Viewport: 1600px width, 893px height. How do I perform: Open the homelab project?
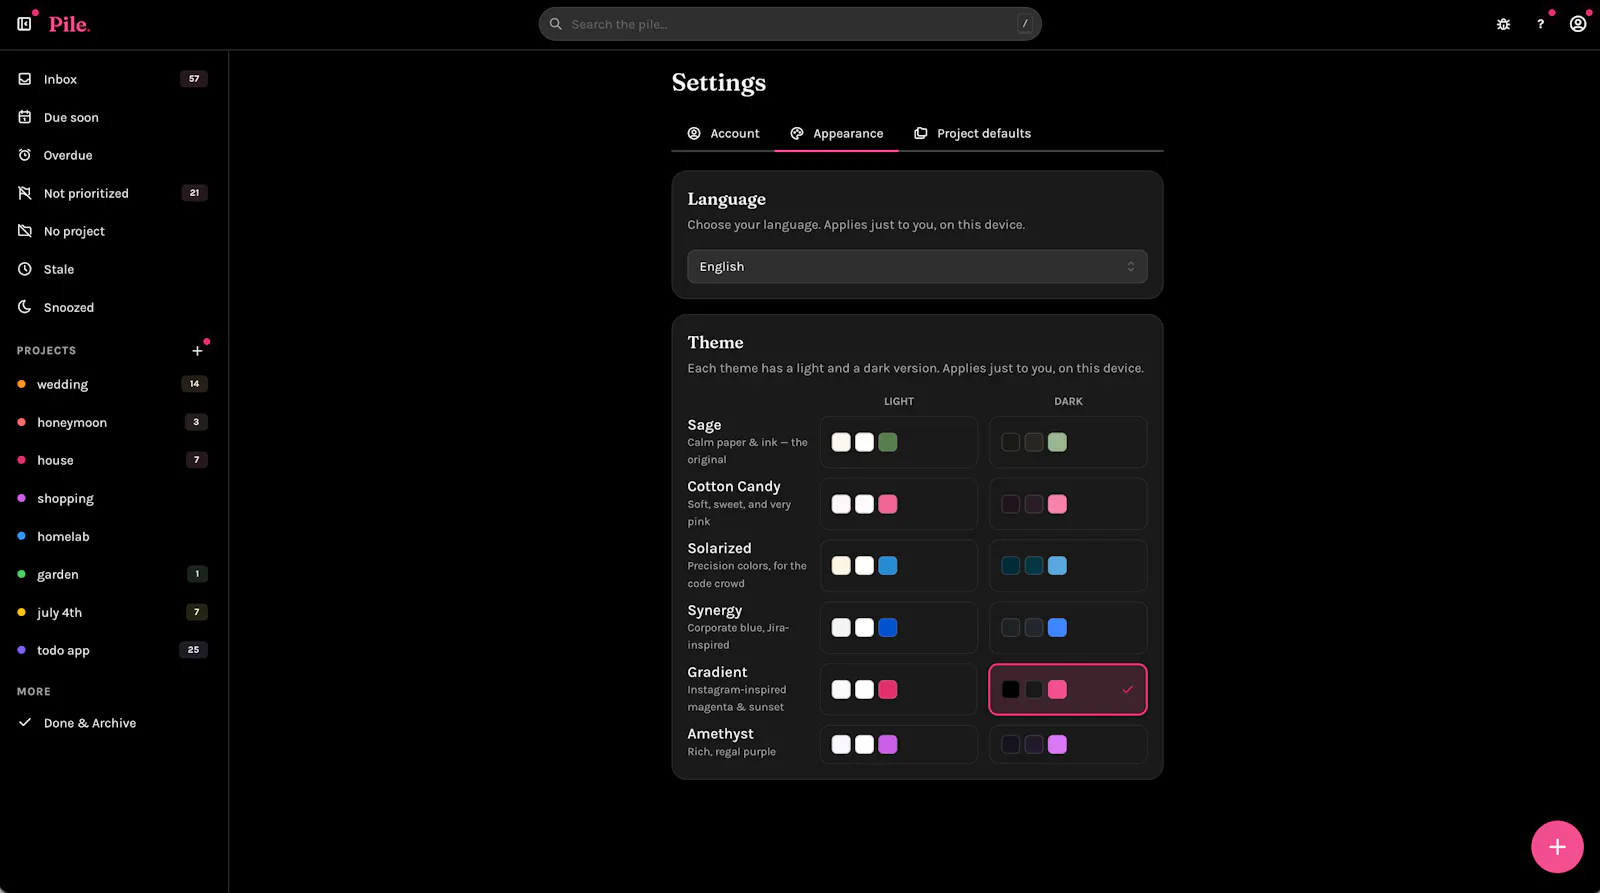pos(113,536)
